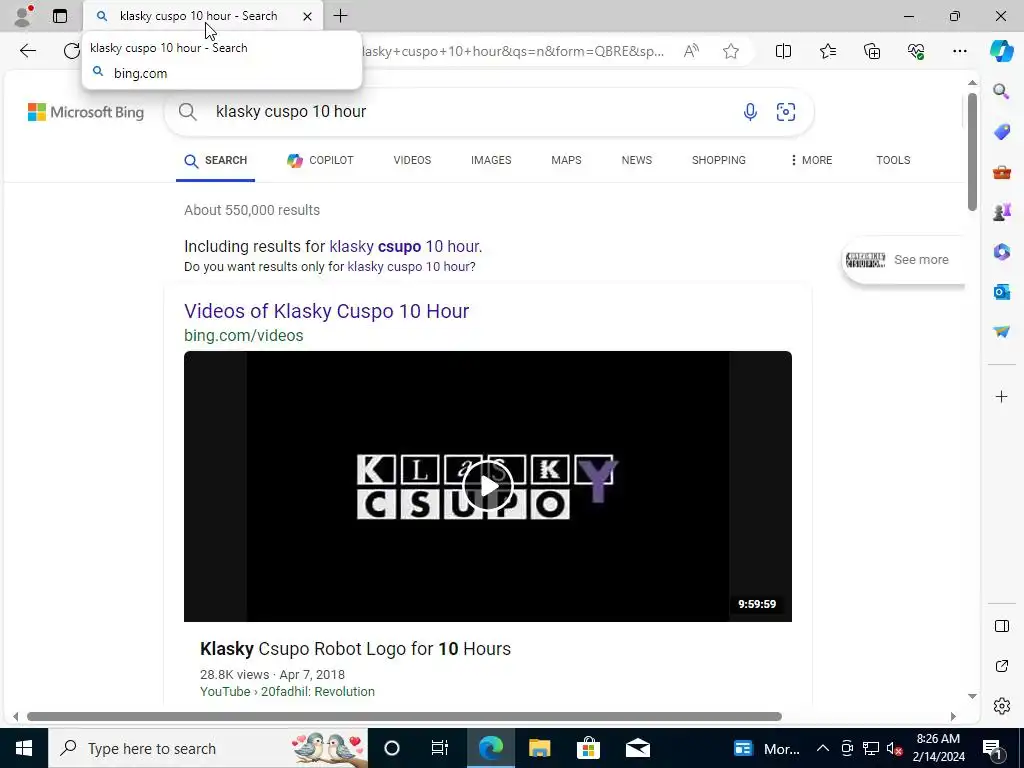Click the magnifier icon in Bing search box
The image size is (1024, 768).
pos(187,112)
